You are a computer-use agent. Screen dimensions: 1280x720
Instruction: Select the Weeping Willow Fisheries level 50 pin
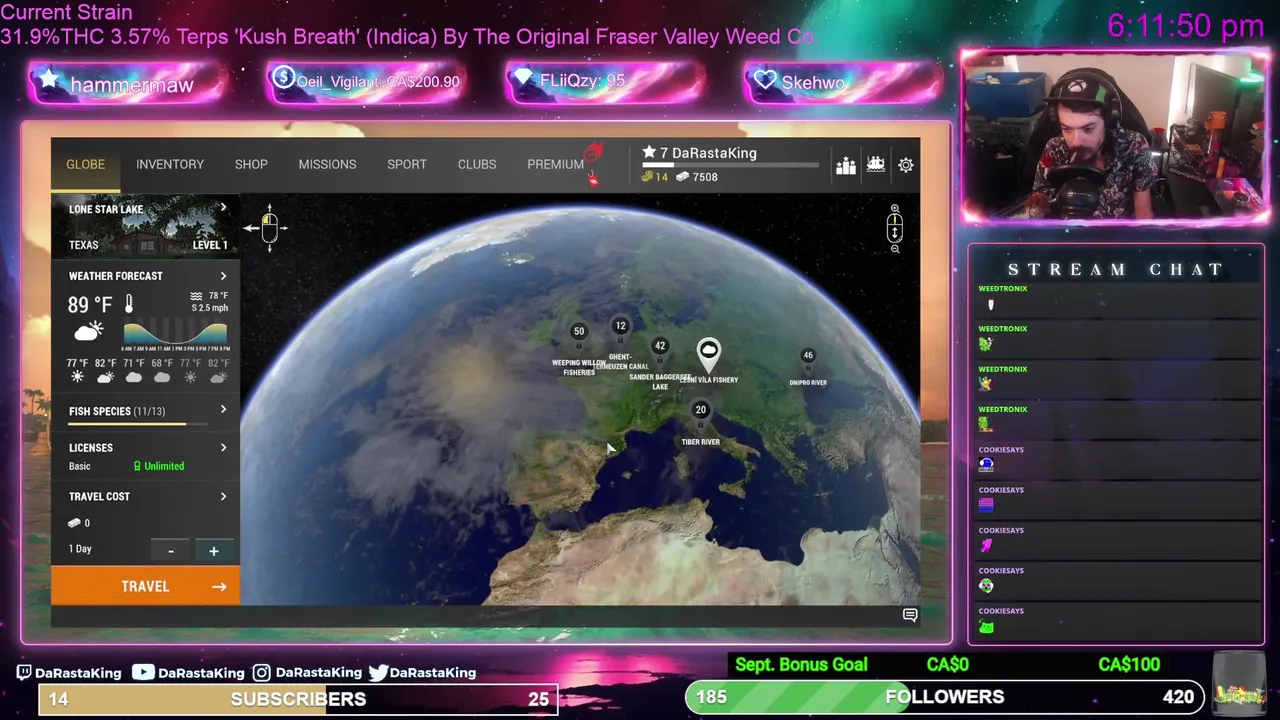tap(578, 332)
